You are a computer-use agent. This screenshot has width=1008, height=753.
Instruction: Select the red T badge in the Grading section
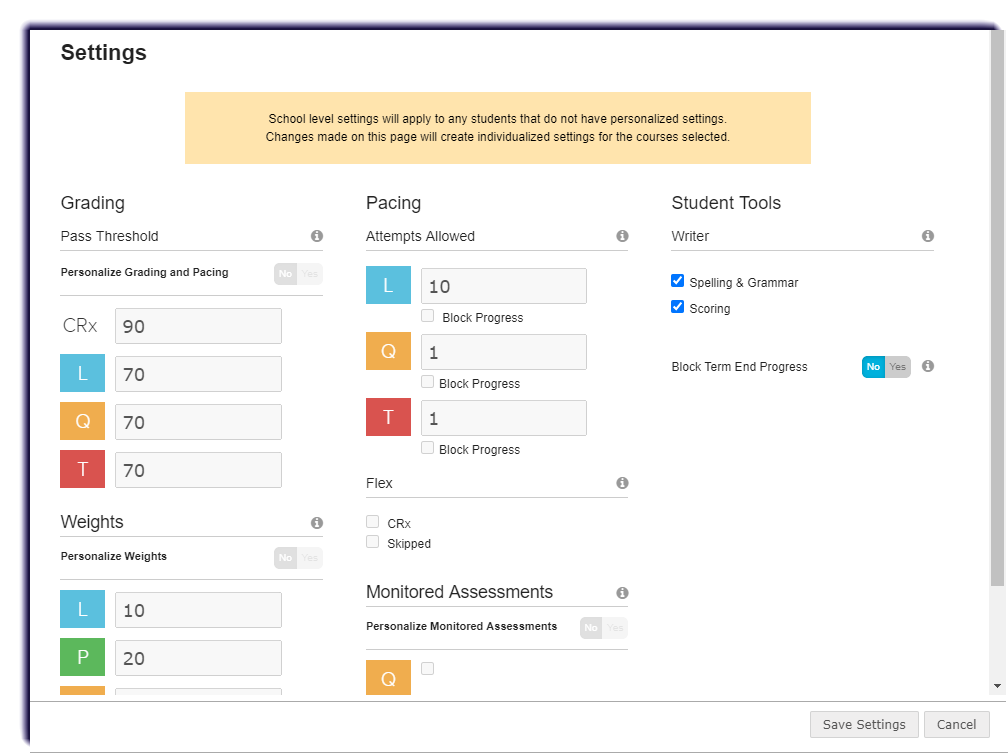pos(82,470)
